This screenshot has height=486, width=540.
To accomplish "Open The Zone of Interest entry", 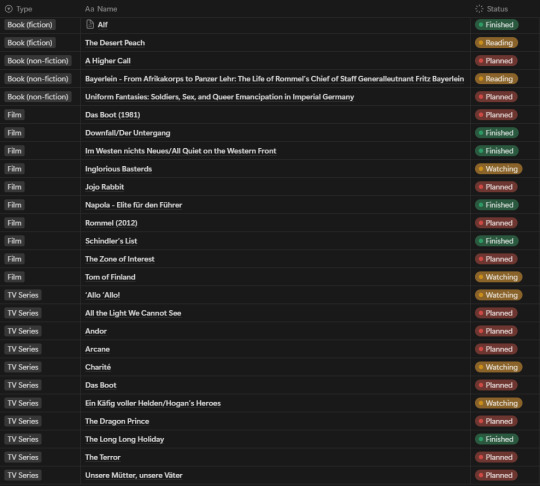I will (120, 259).
